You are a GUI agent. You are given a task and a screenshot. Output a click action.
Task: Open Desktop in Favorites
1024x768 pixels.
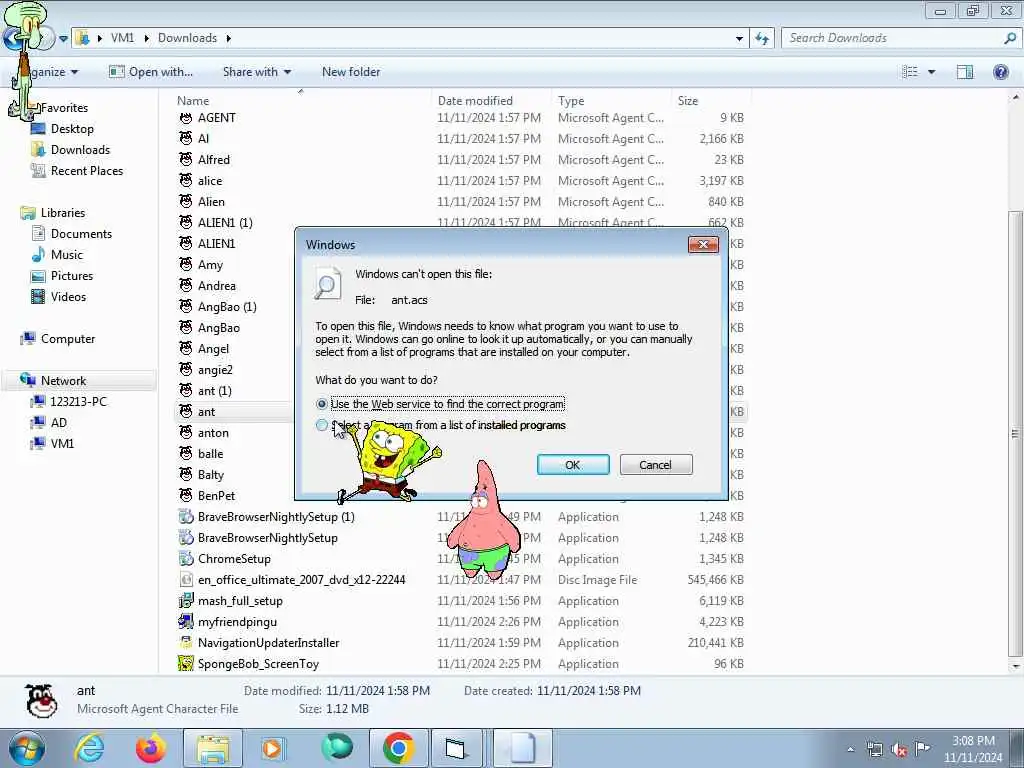[x=72, y=129]
